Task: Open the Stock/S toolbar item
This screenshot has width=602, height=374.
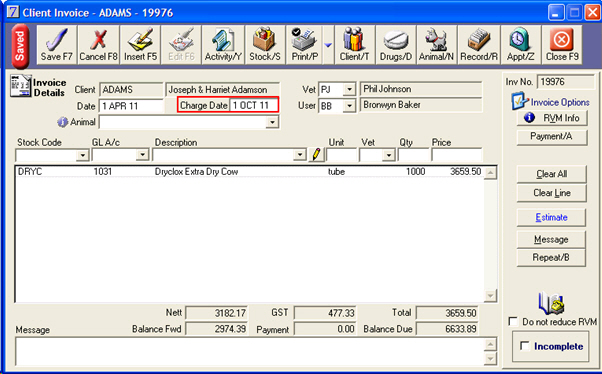Action: (x=265, y=45)
